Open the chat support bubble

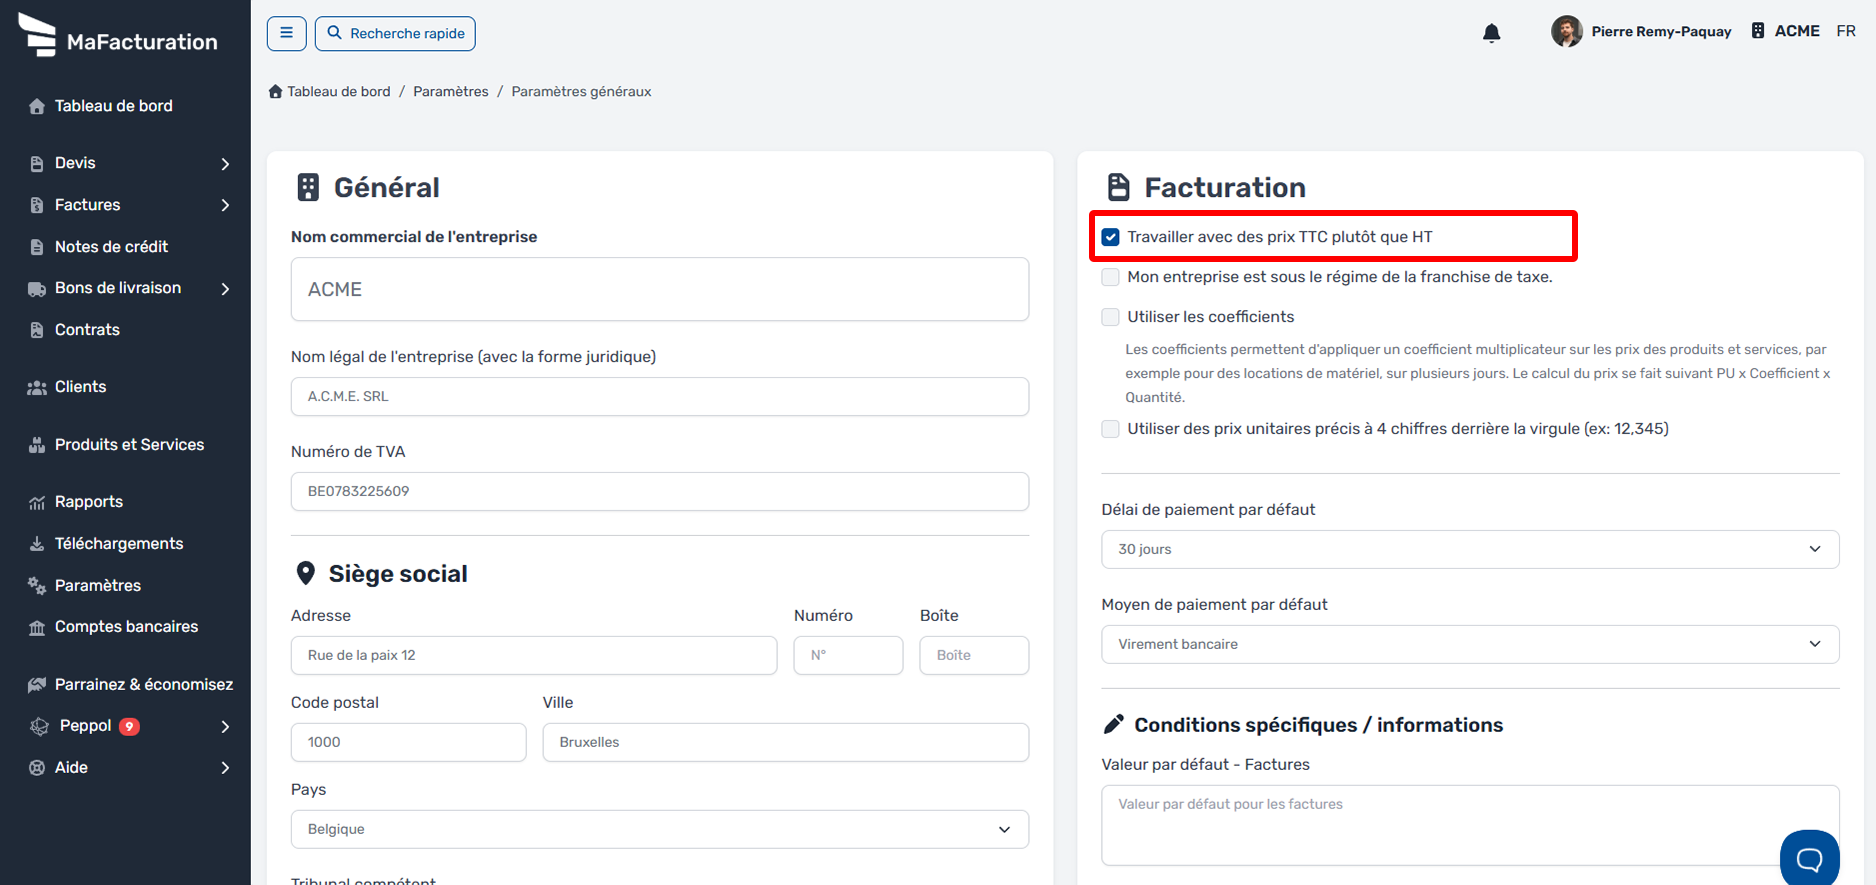coord(1809,858)
